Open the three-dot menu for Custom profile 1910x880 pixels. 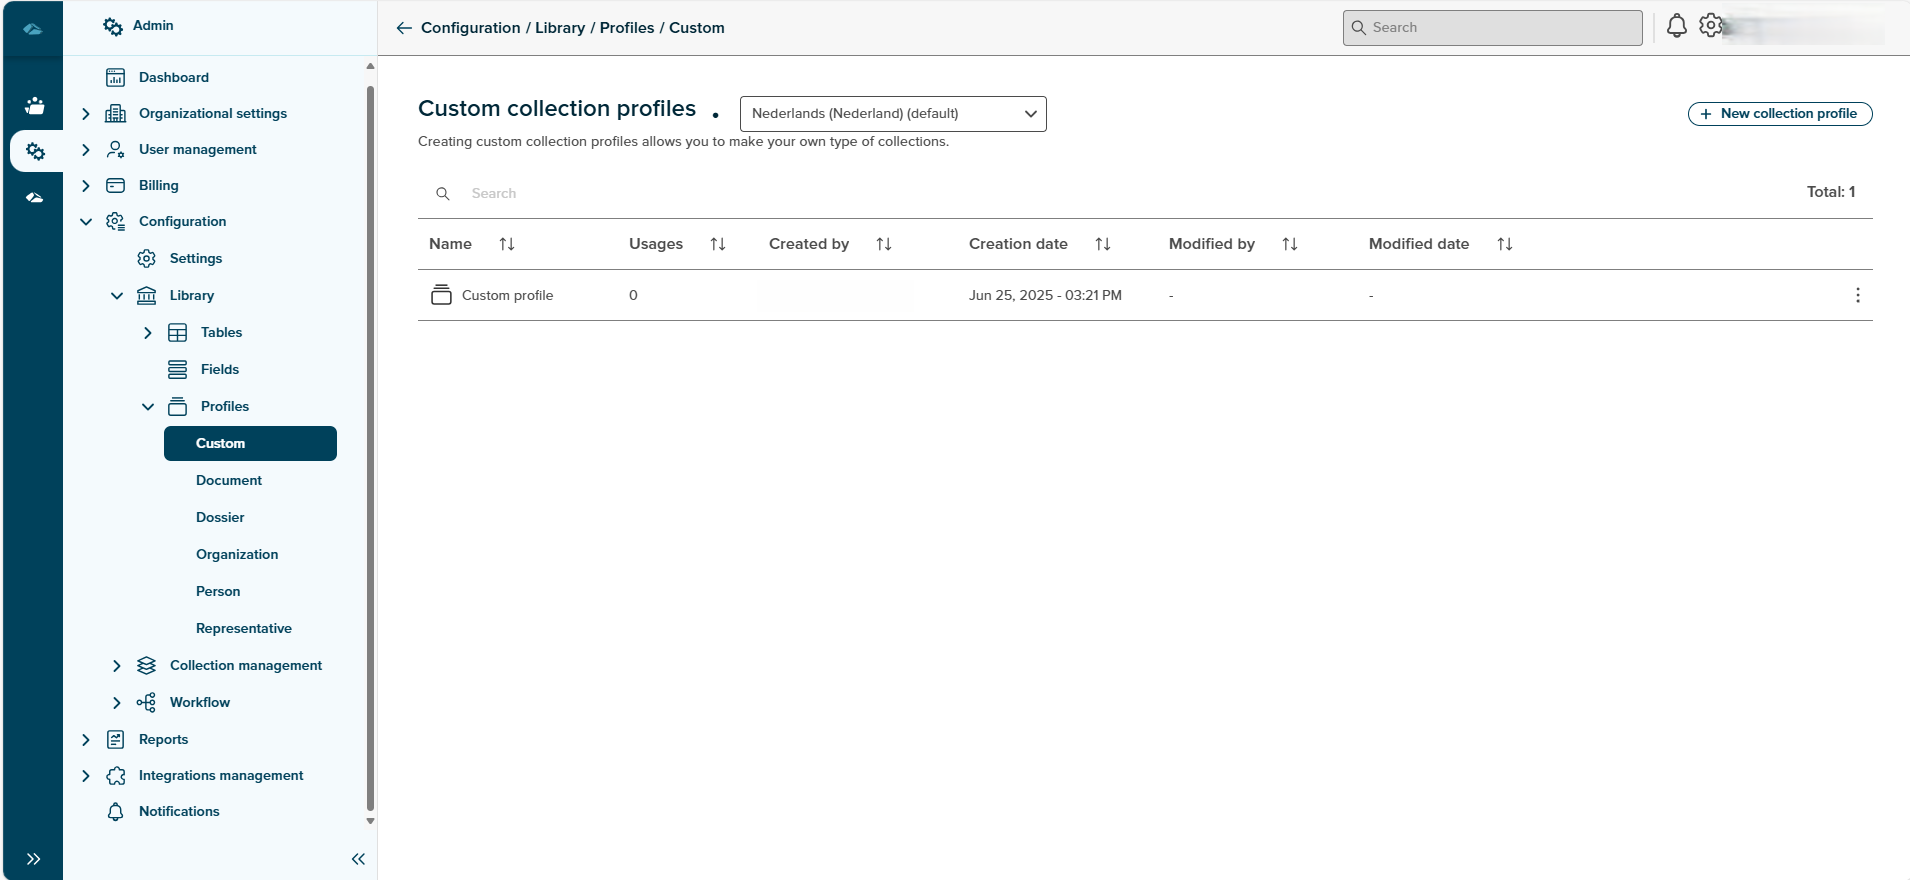1857,295
